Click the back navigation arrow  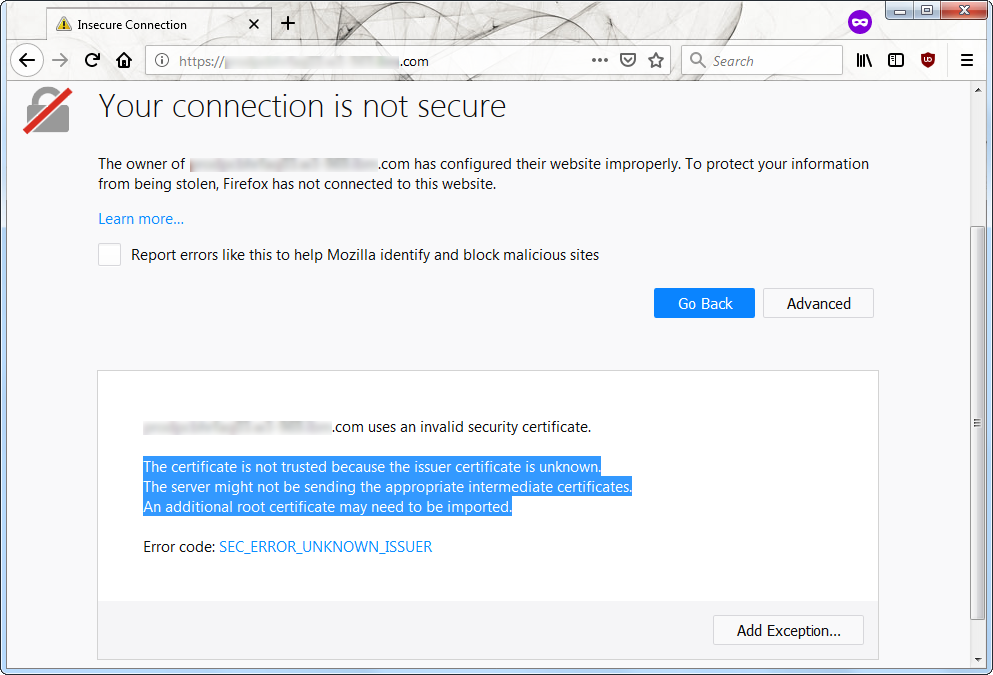coord(27,60)
